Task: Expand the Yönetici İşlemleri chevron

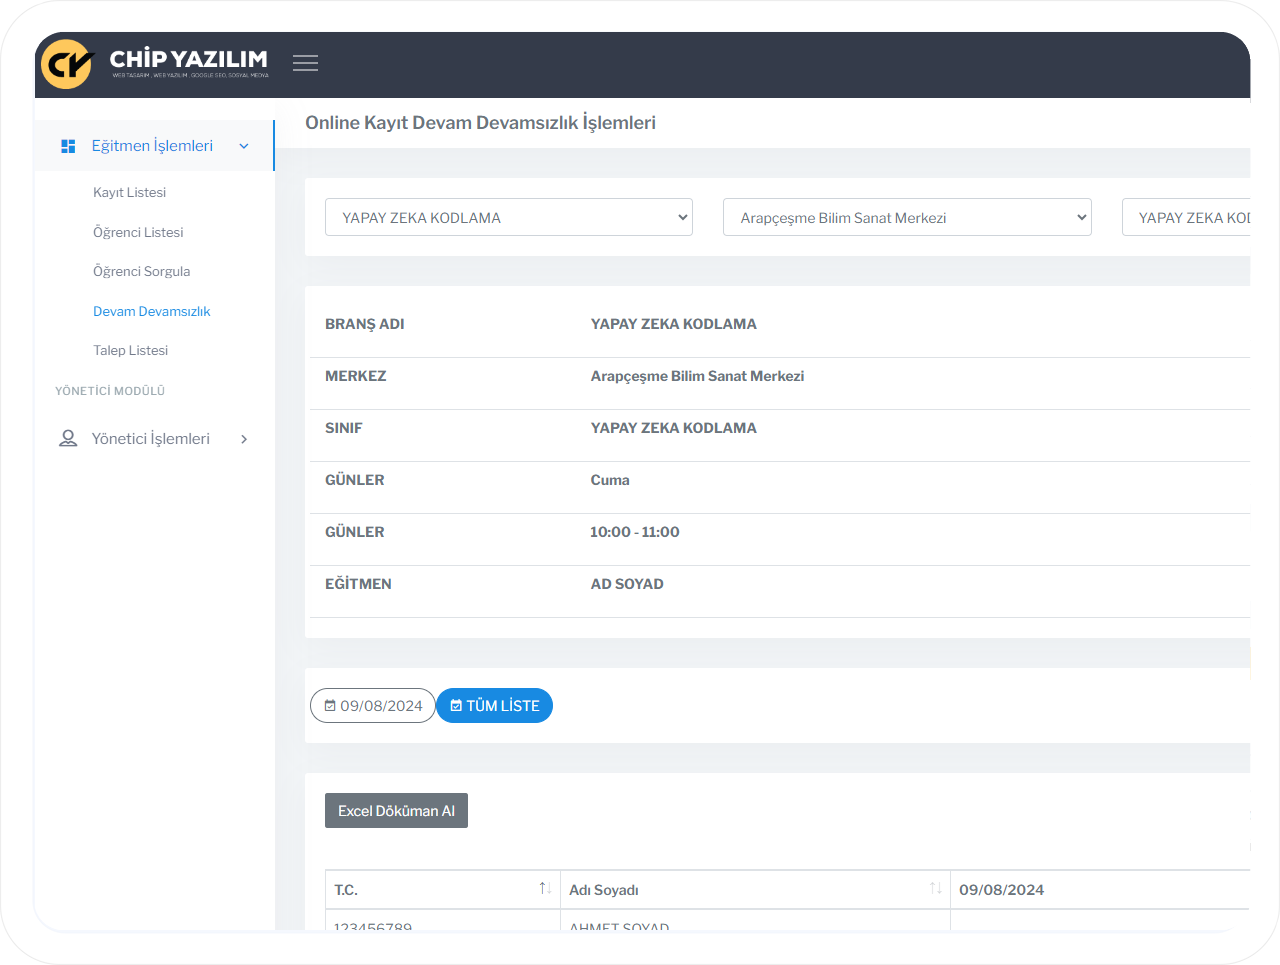Action: [244, 439]
